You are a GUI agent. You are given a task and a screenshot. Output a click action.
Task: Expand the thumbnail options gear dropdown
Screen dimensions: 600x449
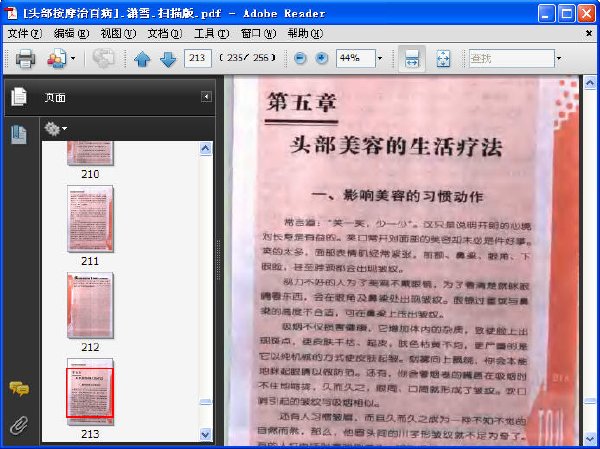tap(55, 129)
